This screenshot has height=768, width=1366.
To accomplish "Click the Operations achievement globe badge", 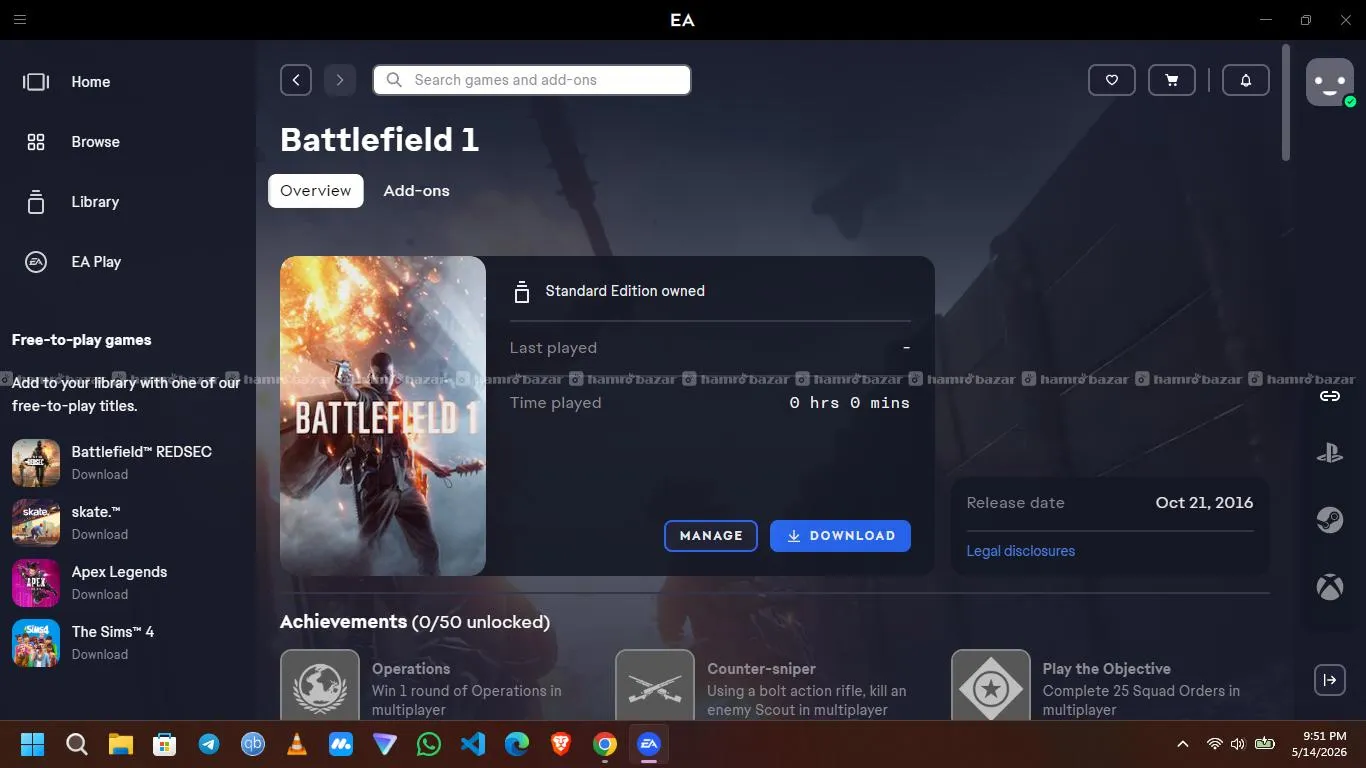I will (x=320, y=685).
